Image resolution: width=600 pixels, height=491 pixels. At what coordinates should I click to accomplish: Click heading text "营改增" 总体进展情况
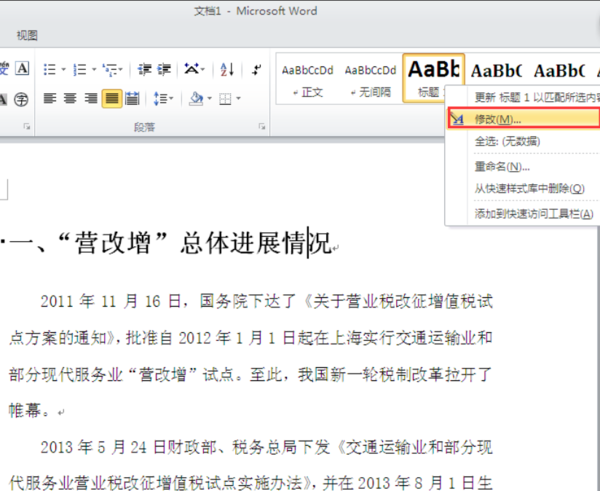click(195, 243)
